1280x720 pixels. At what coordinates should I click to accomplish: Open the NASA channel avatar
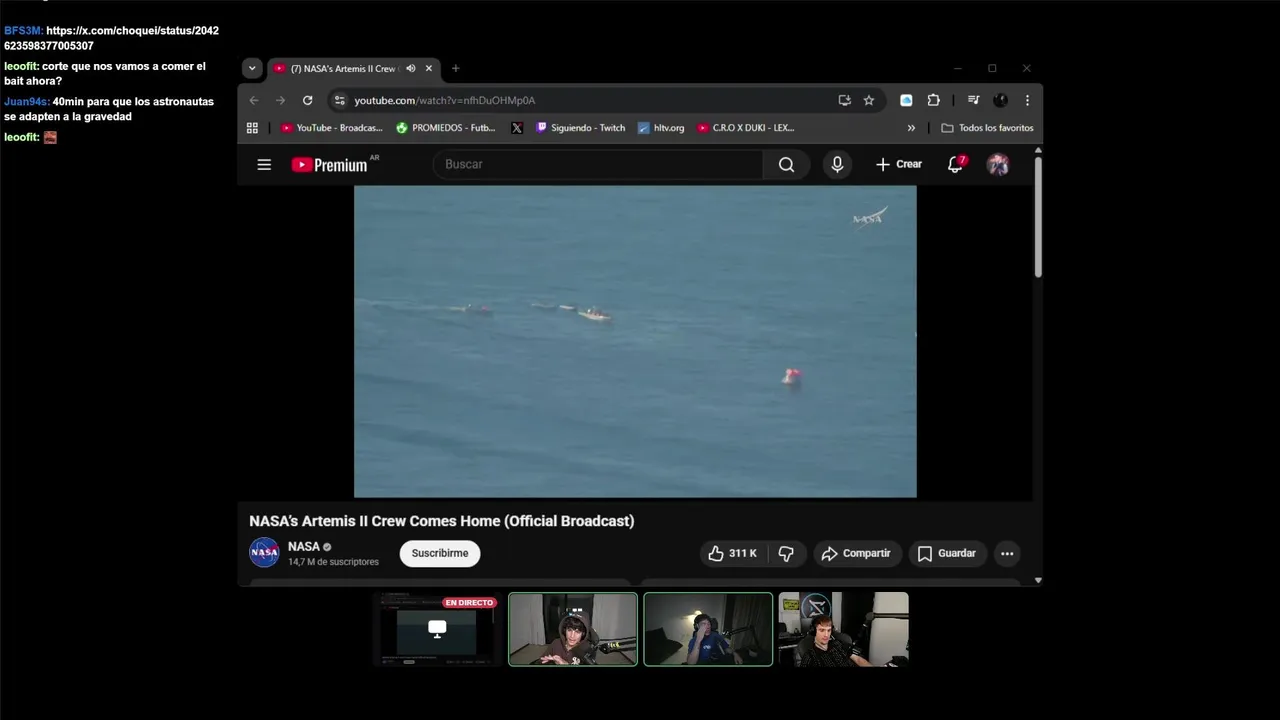tap(264, 552)
